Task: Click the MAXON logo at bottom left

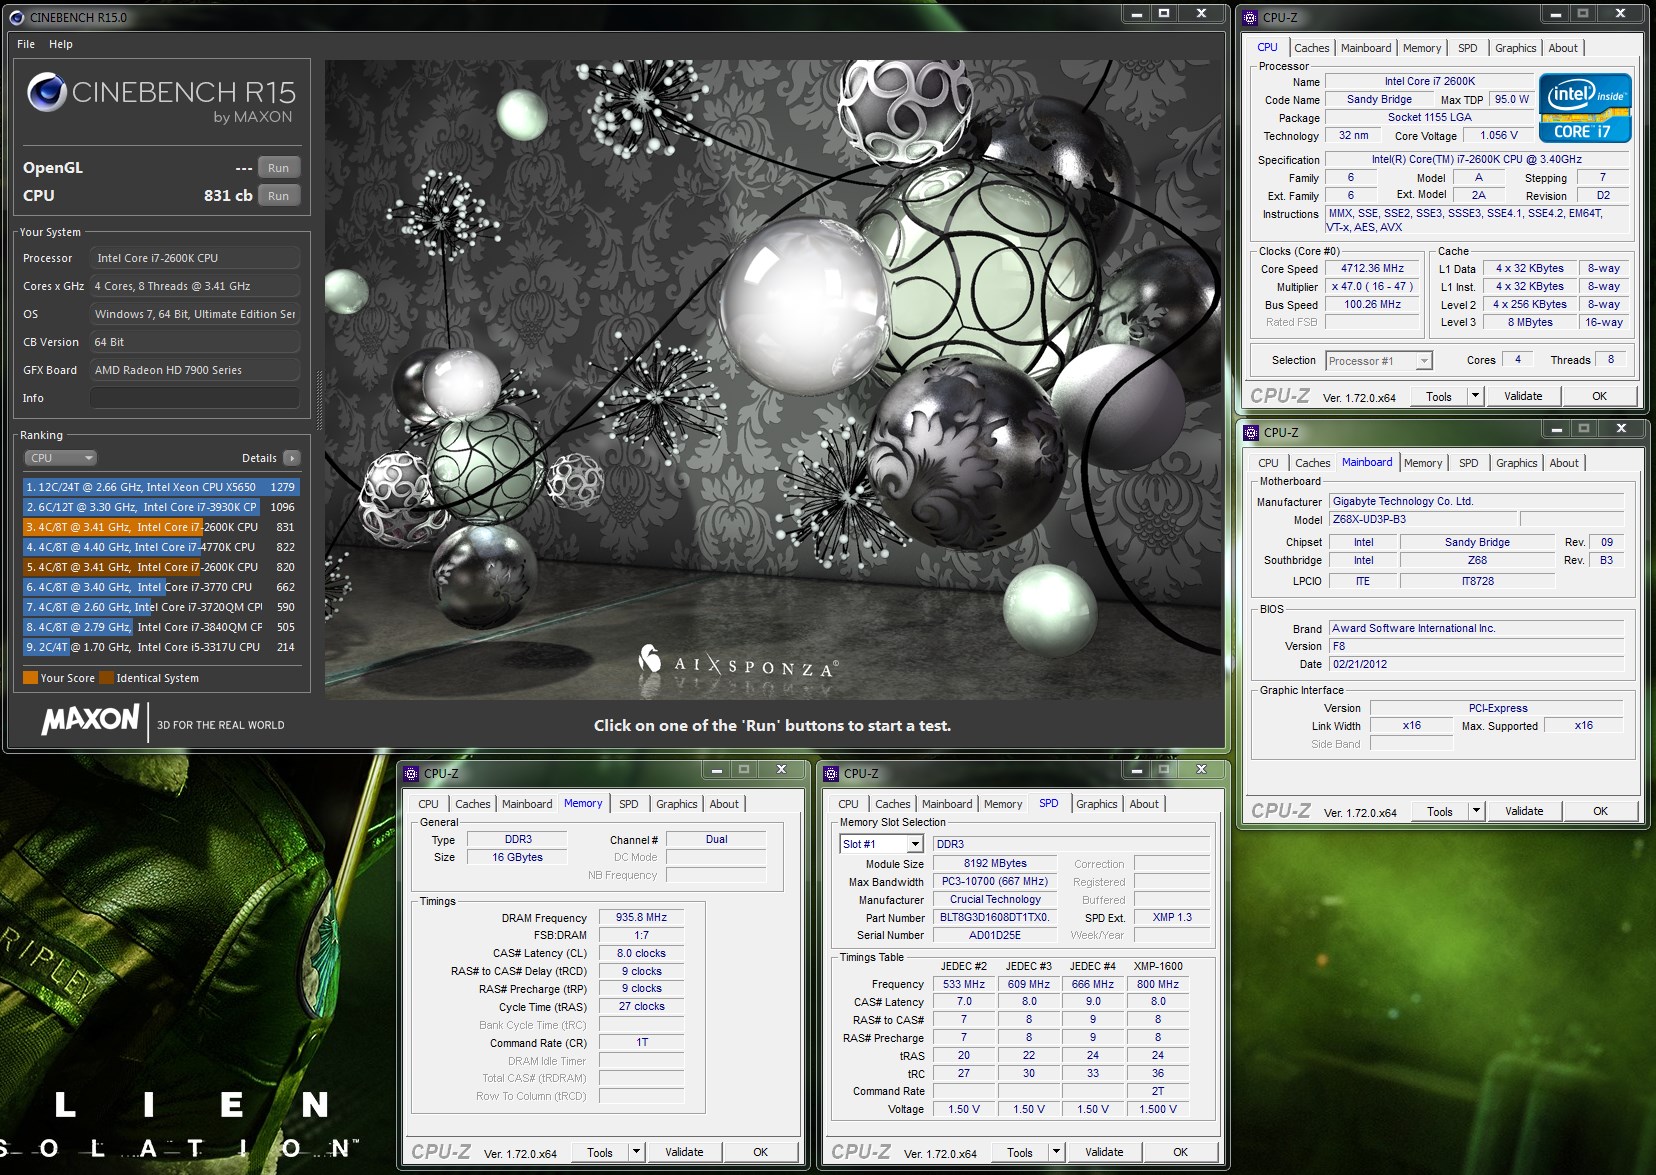Action: (90, 719)
